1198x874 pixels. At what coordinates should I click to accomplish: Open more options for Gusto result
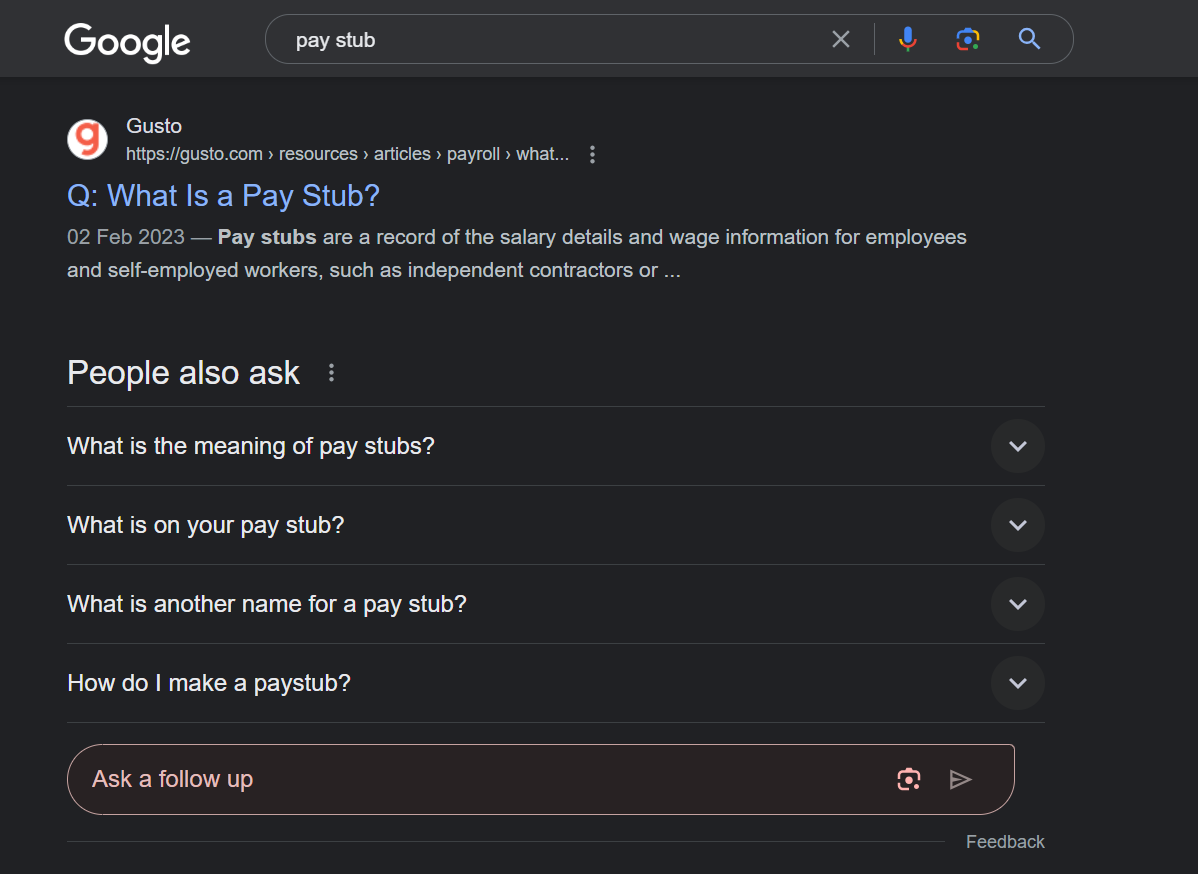click(593, 154)
